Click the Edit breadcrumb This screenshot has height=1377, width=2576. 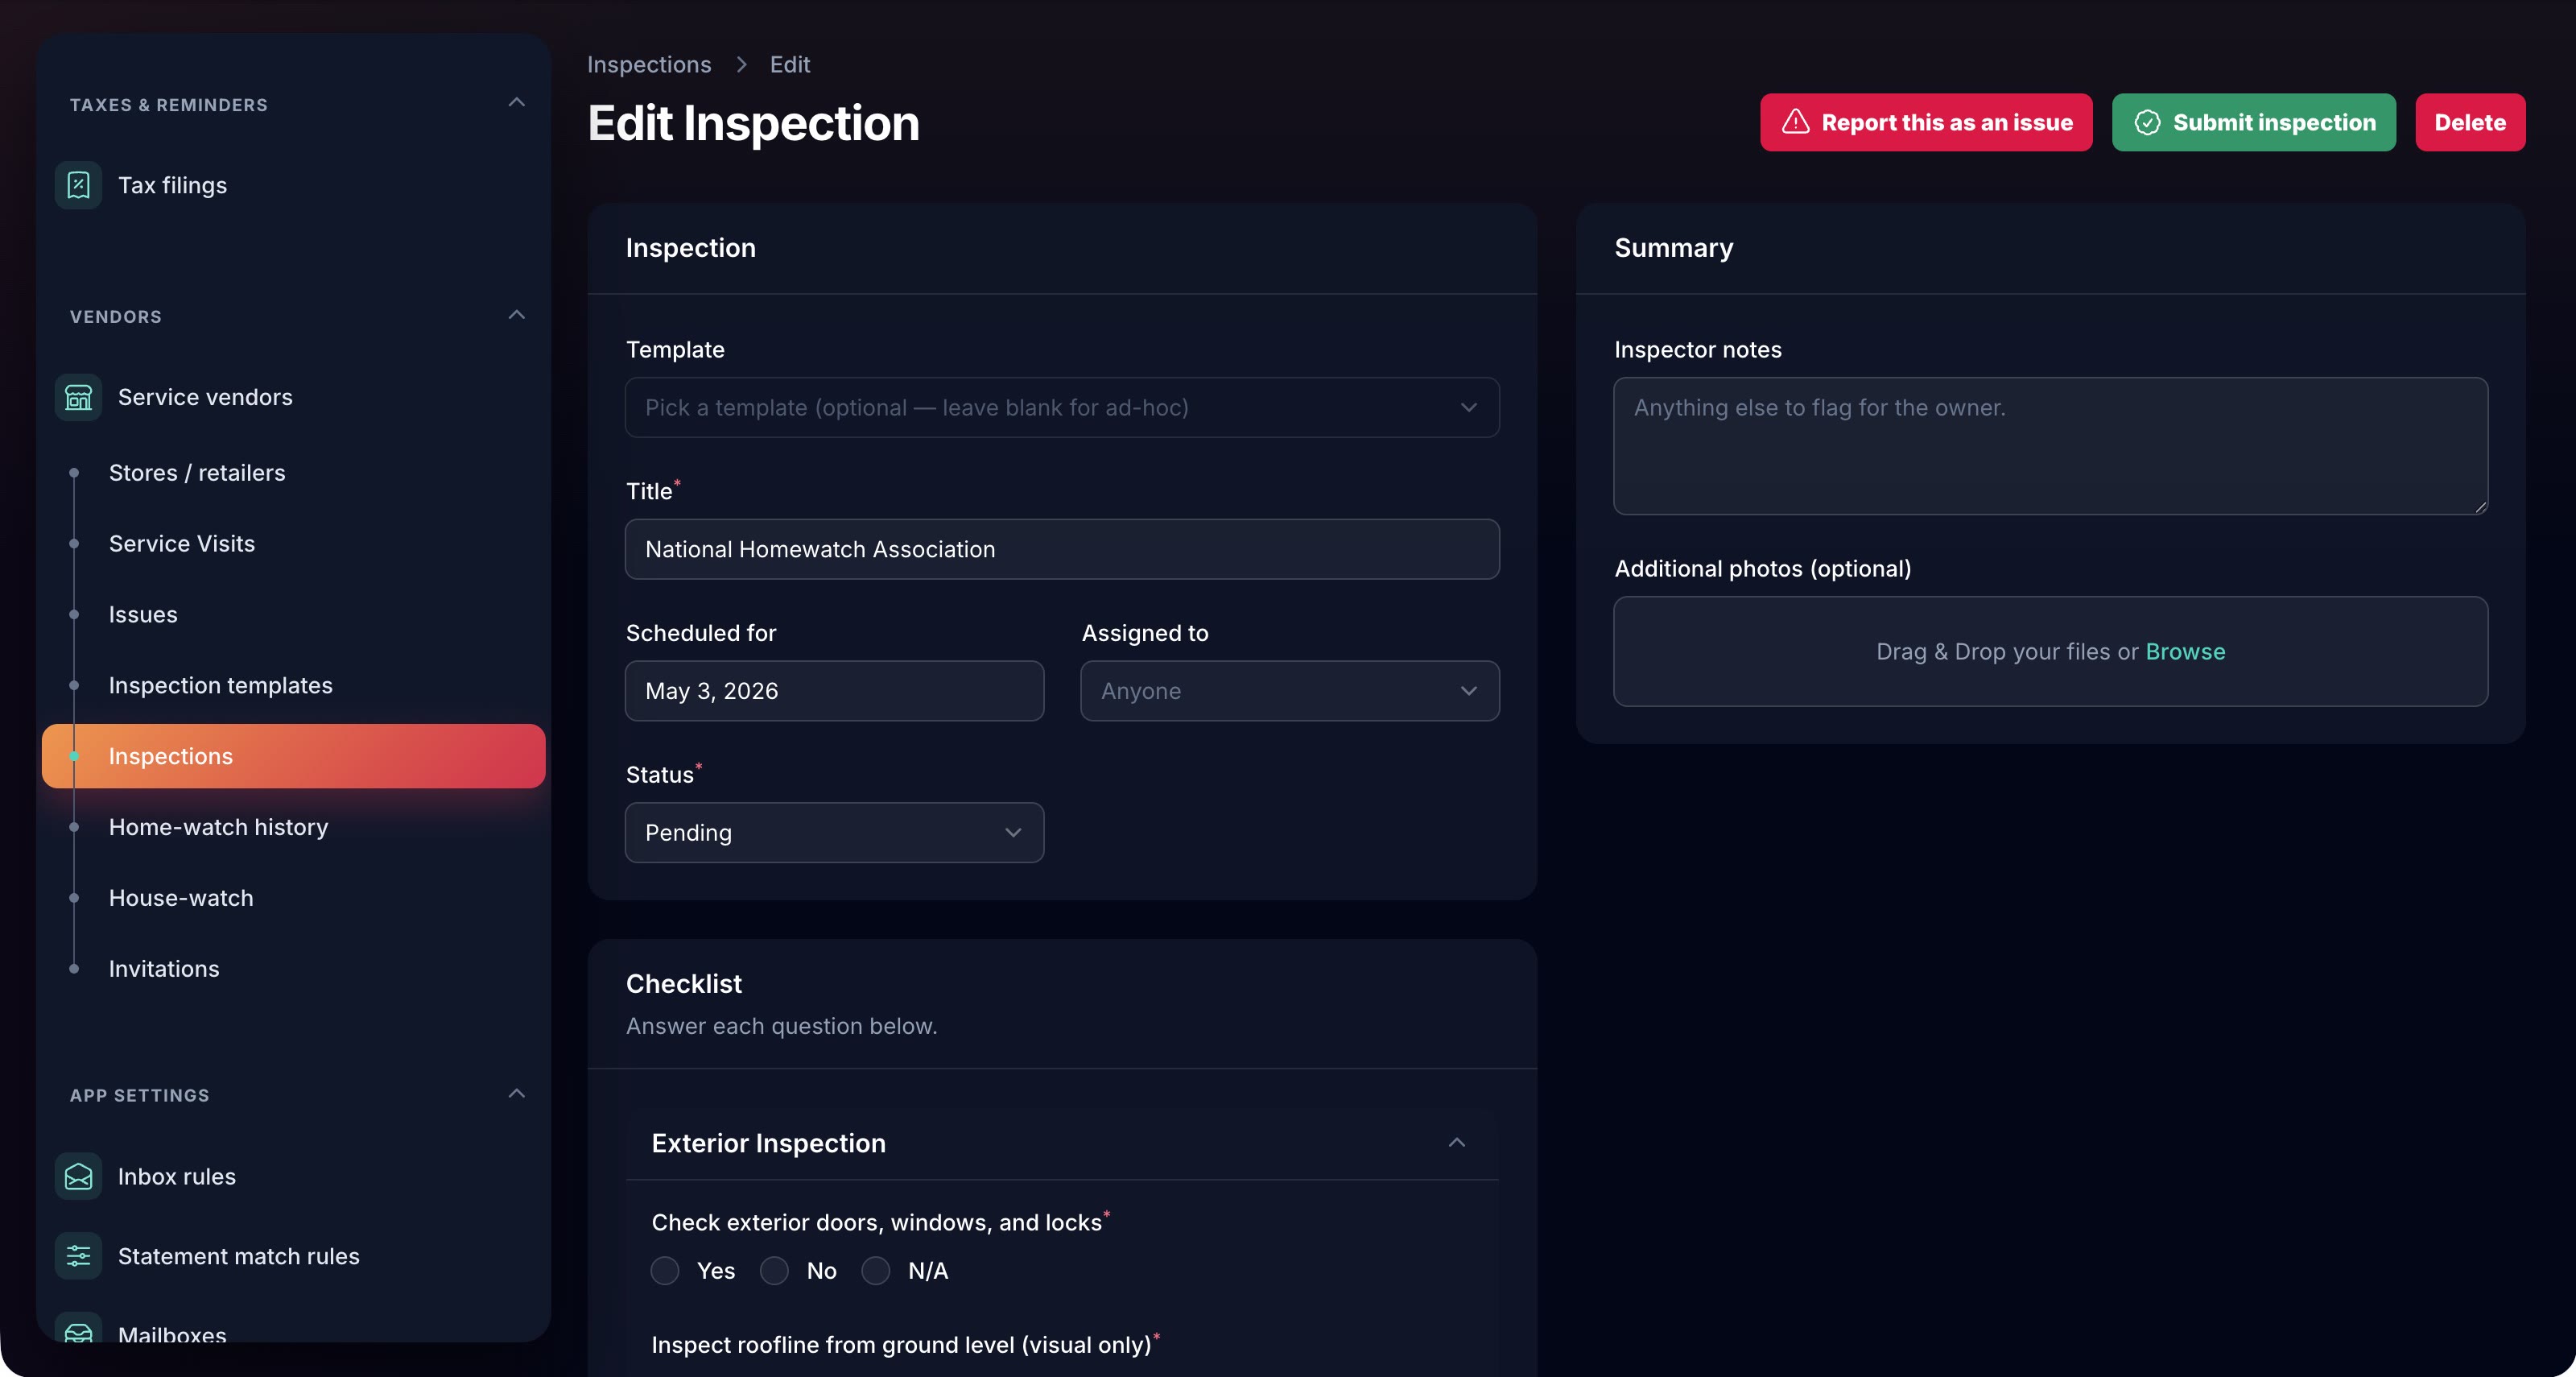(790, 64)
